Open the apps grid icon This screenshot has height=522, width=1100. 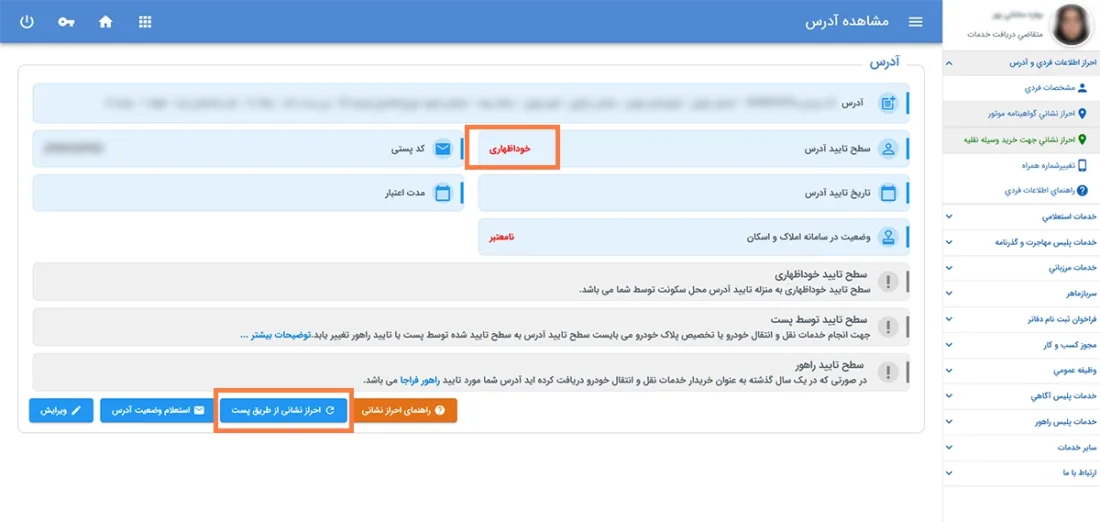145,21
